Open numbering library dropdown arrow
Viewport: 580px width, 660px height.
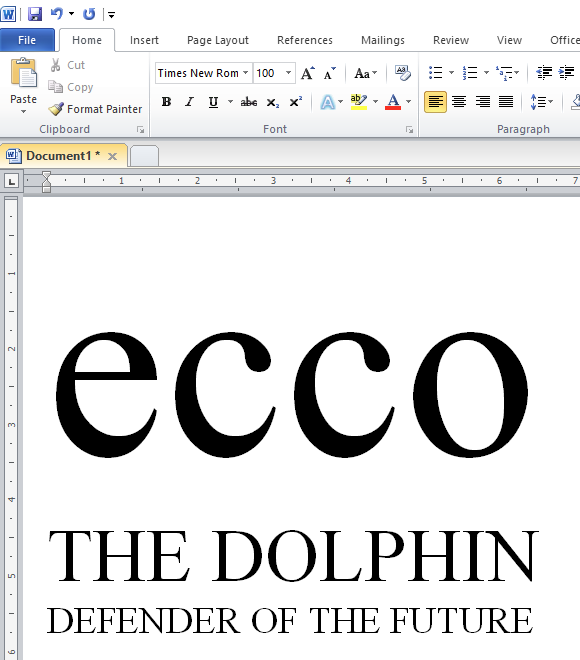click(486, 73)
